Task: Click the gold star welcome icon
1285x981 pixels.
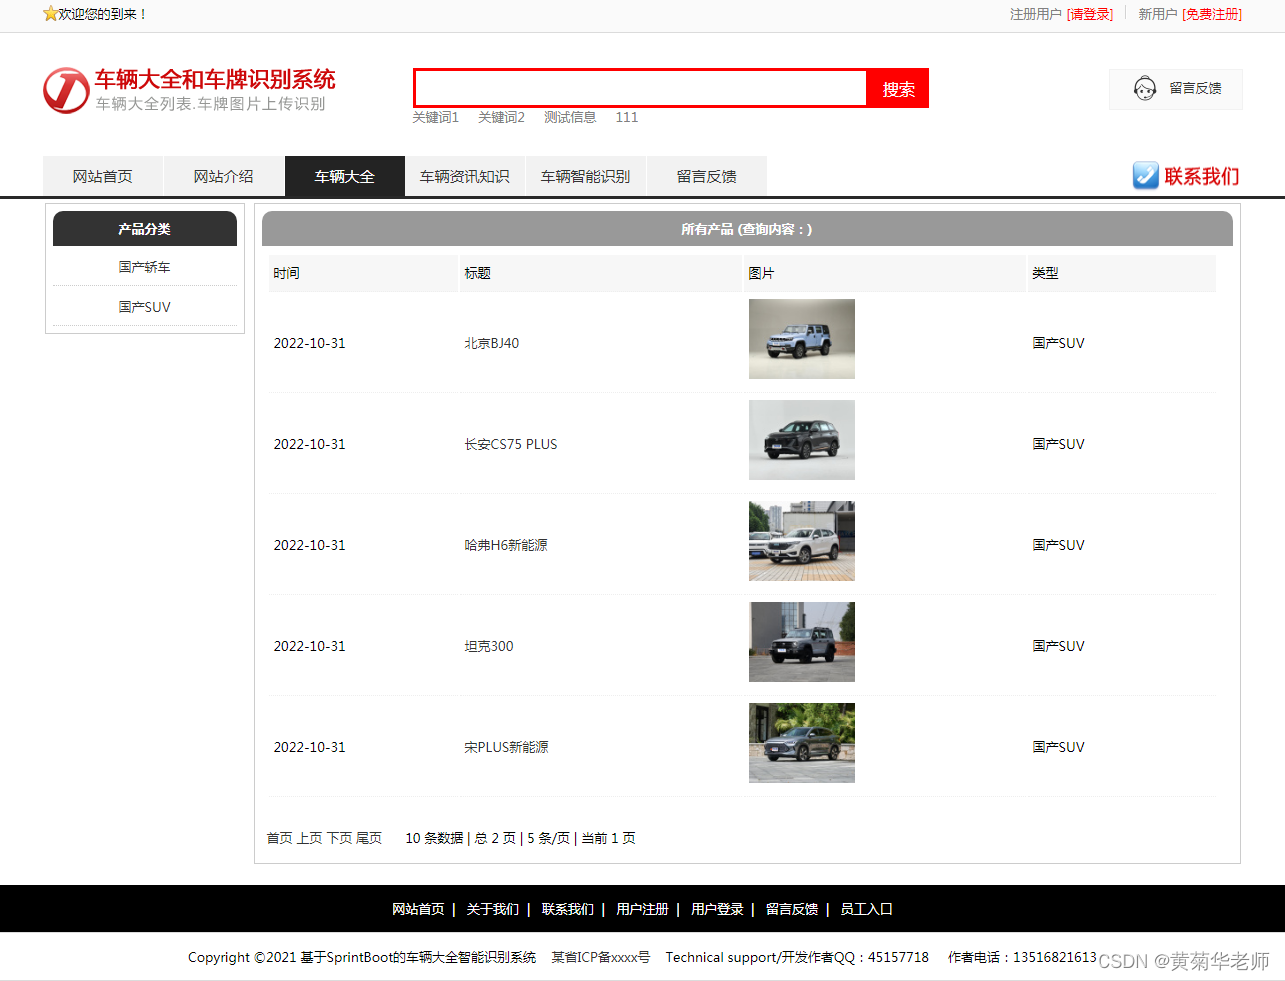Action: tap(50, 14)
